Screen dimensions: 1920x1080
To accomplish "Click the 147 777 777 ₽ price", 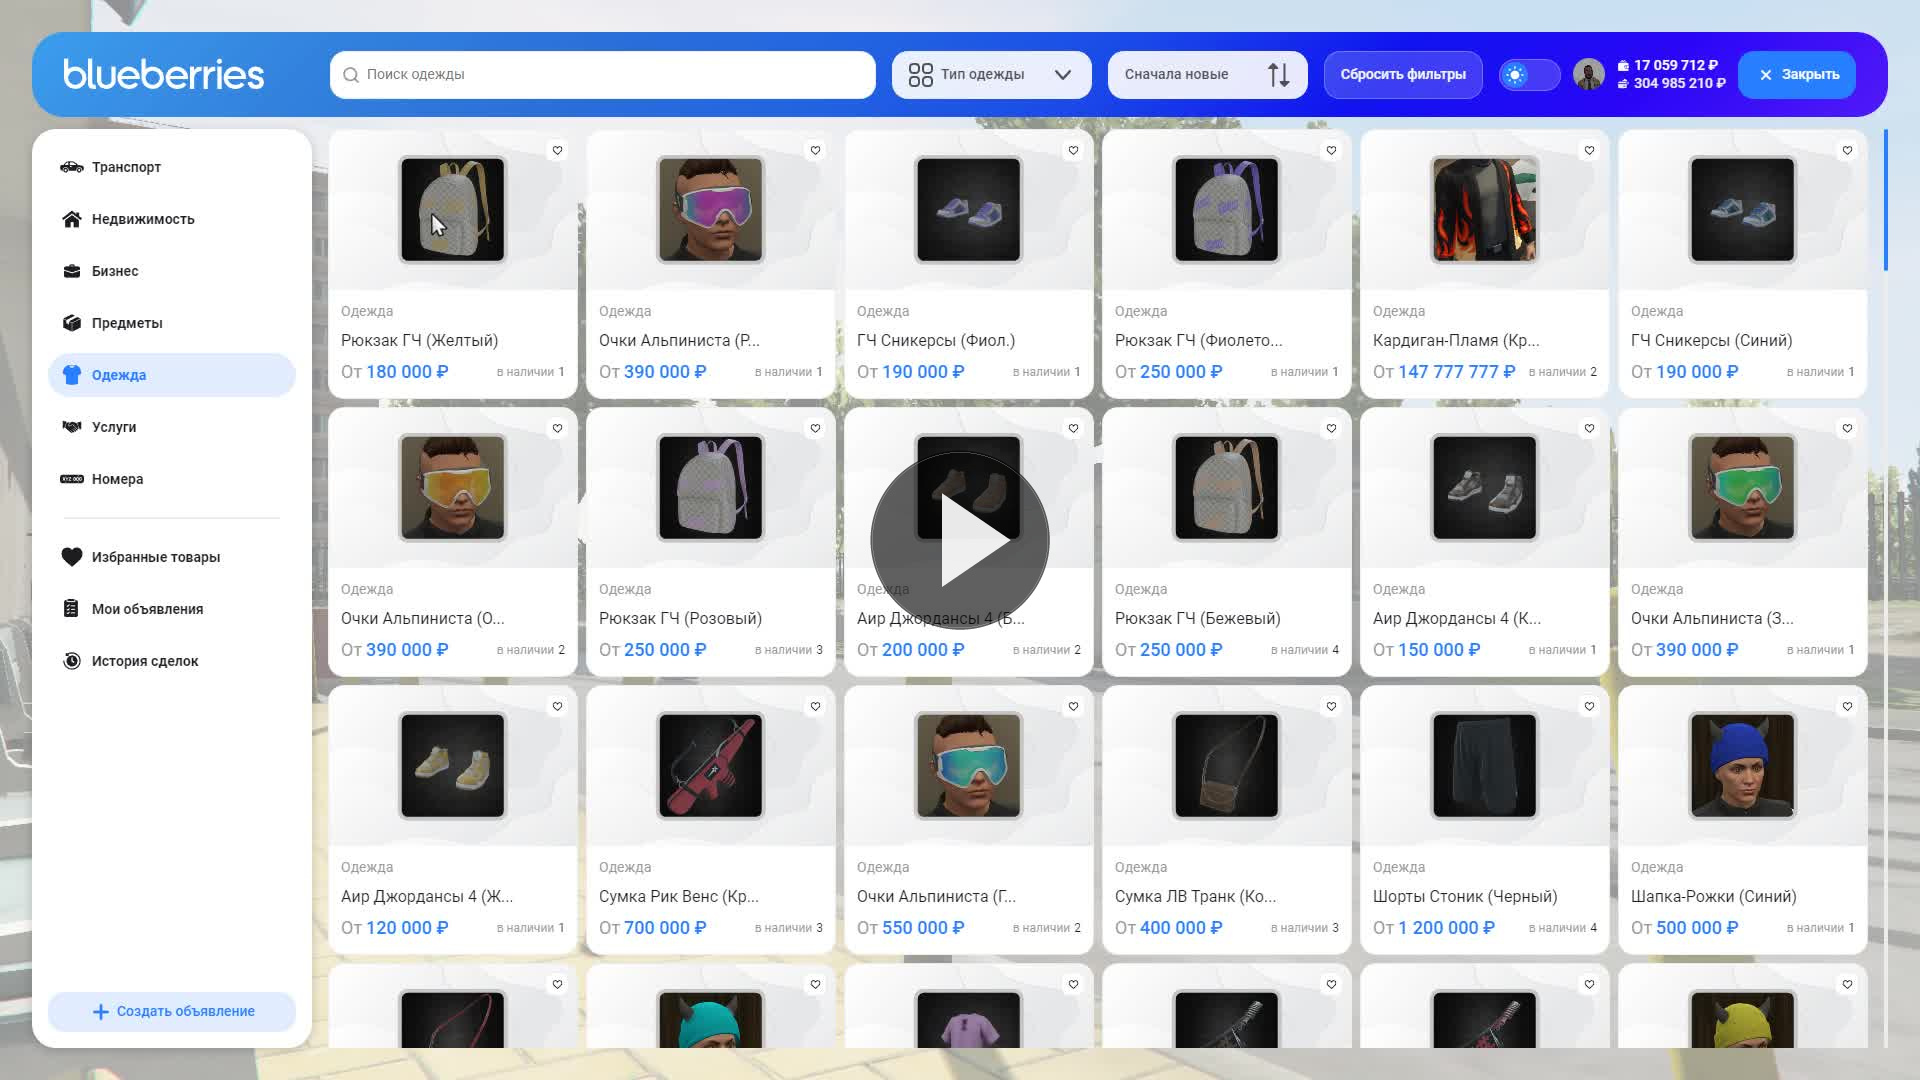I will (x=1457, y=372).
